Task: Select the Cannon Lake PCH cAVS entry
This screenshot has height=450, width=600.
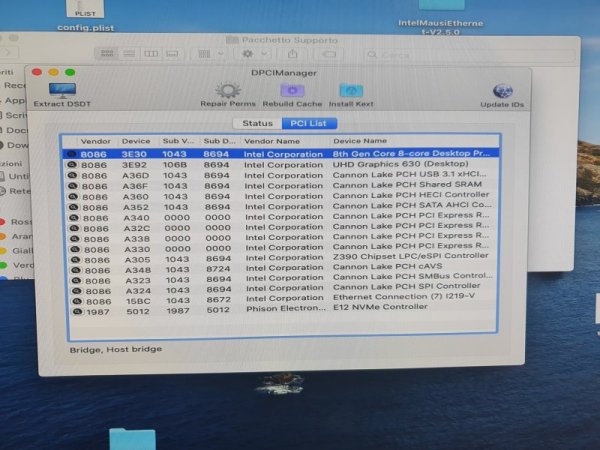Action: tap(387, 266)
